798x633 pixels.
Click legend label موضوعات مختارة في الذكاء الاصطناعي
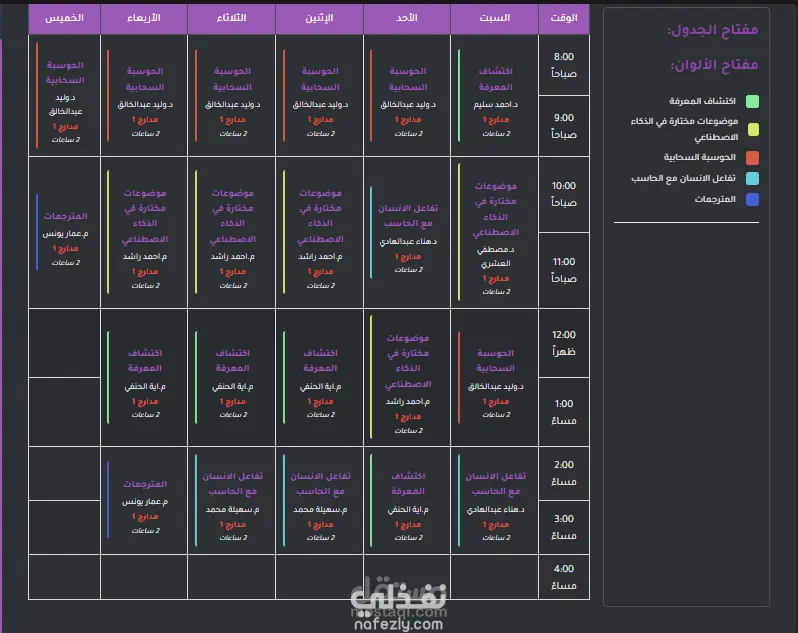tap(685, 129)
